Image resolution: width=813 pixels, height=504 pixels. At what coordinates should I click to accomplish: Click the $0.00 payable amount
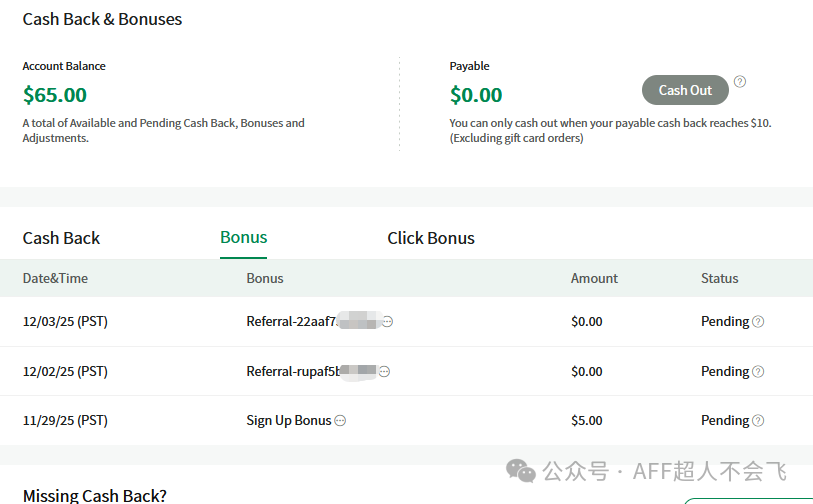[x=476, y=95]
